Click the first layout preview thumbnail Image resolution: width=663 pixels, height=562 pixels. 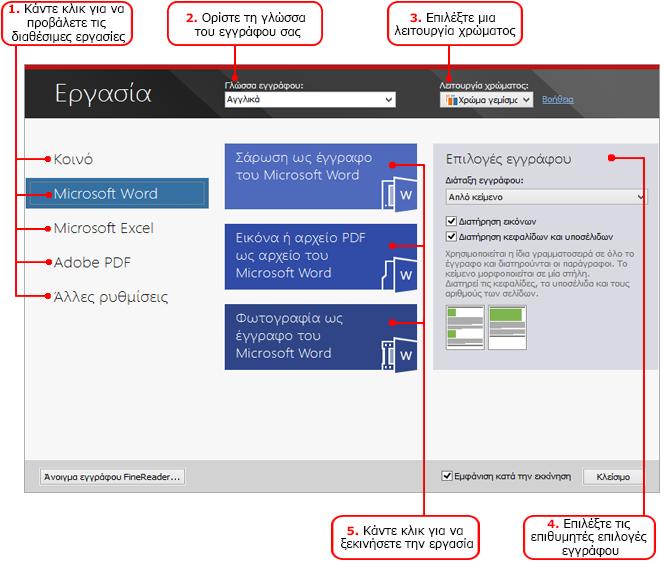pyautogui.click(x=465, y=327)
